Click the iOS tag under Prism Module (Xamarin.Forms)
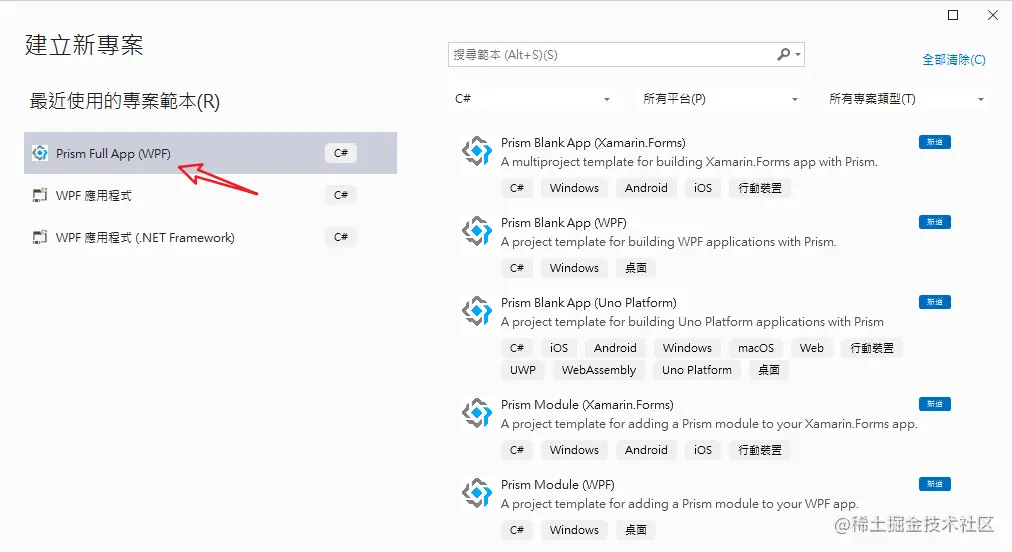This screenshot has height=552, width=1012. [x=703, y=450]
